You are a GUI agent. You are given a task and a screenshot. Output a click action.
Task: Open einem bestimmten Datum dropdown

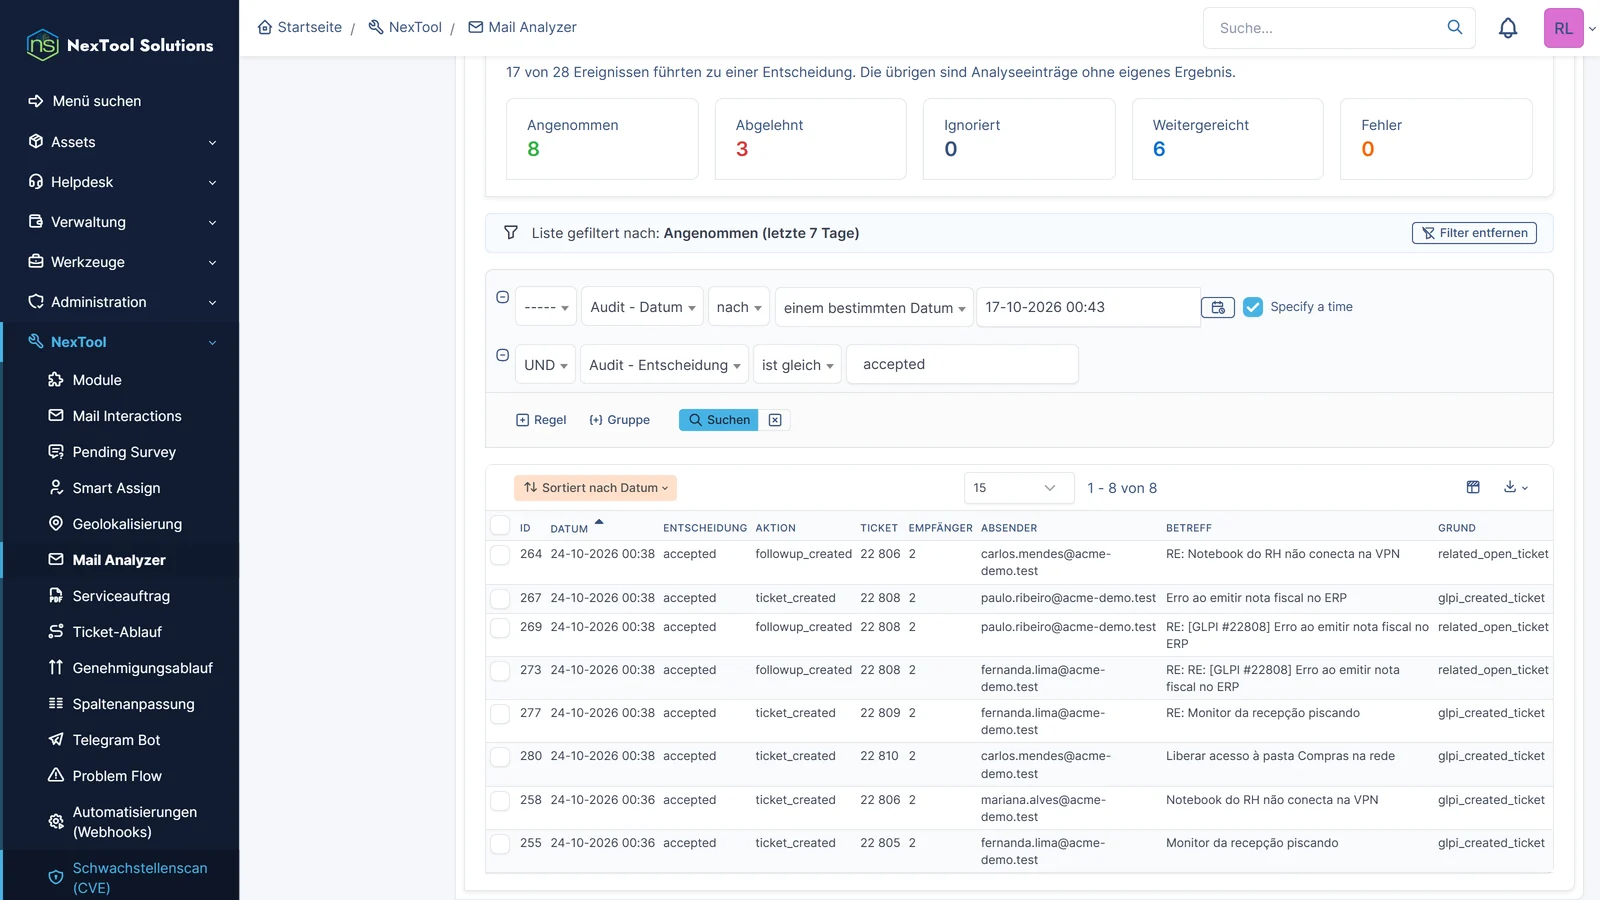click(874, 308)
